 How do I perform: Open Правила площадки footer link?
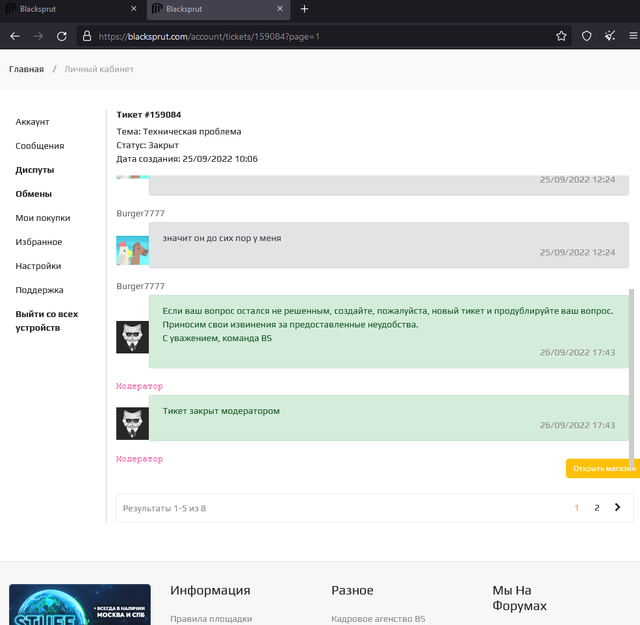click(x=211, y=619)
